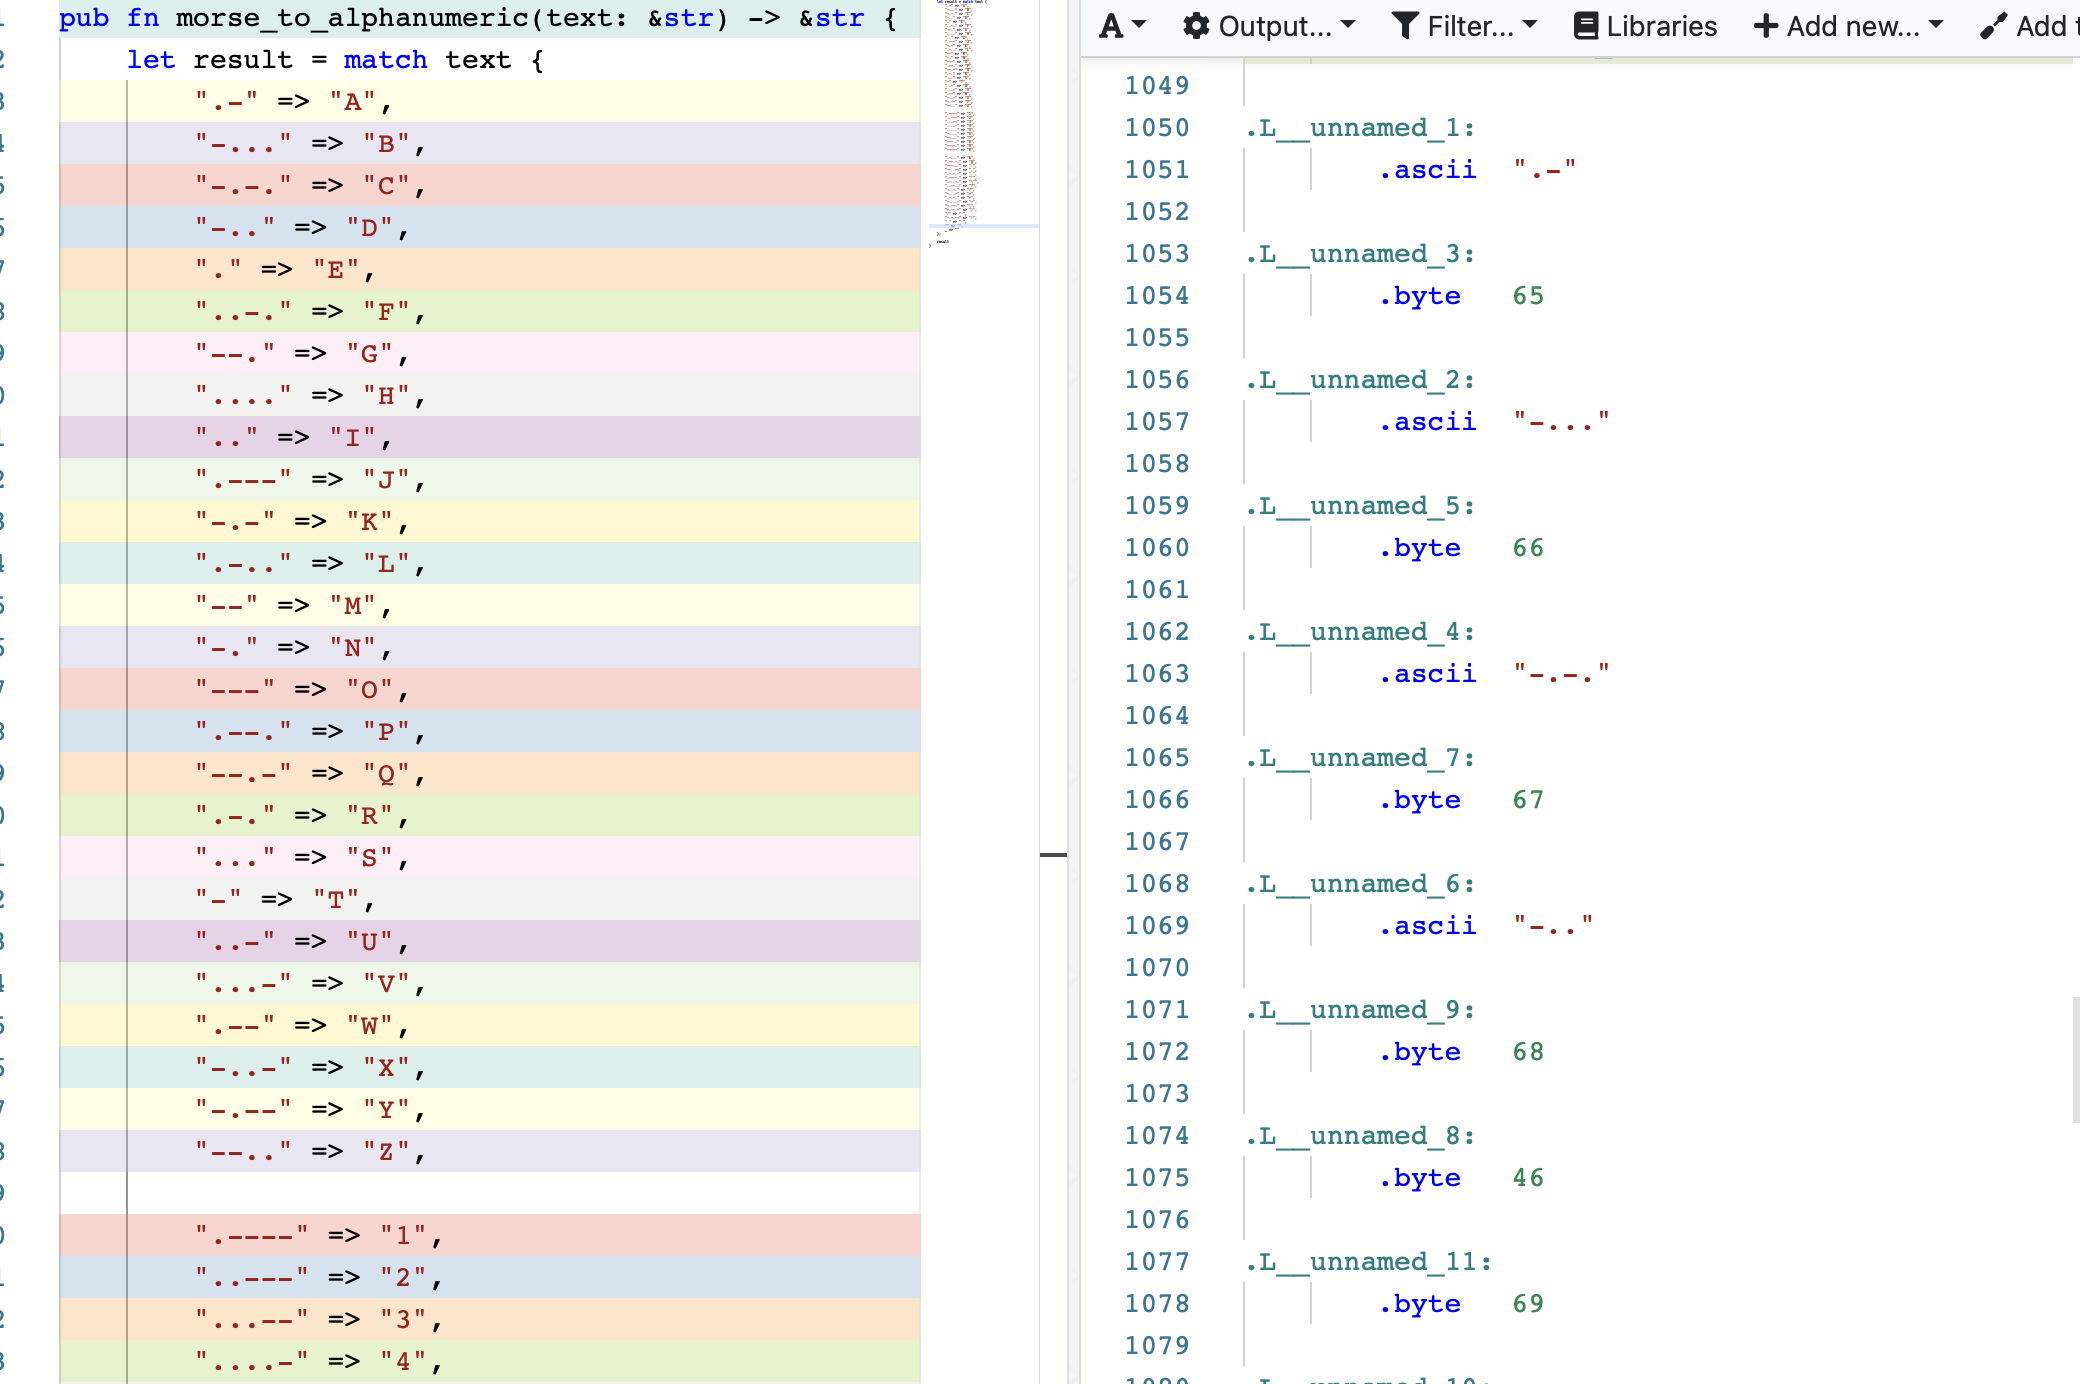The width and height of the screenshot is (2080, 1384).
Task: Expand the Output options dropdown arrow
Action: click(1348, 24)
